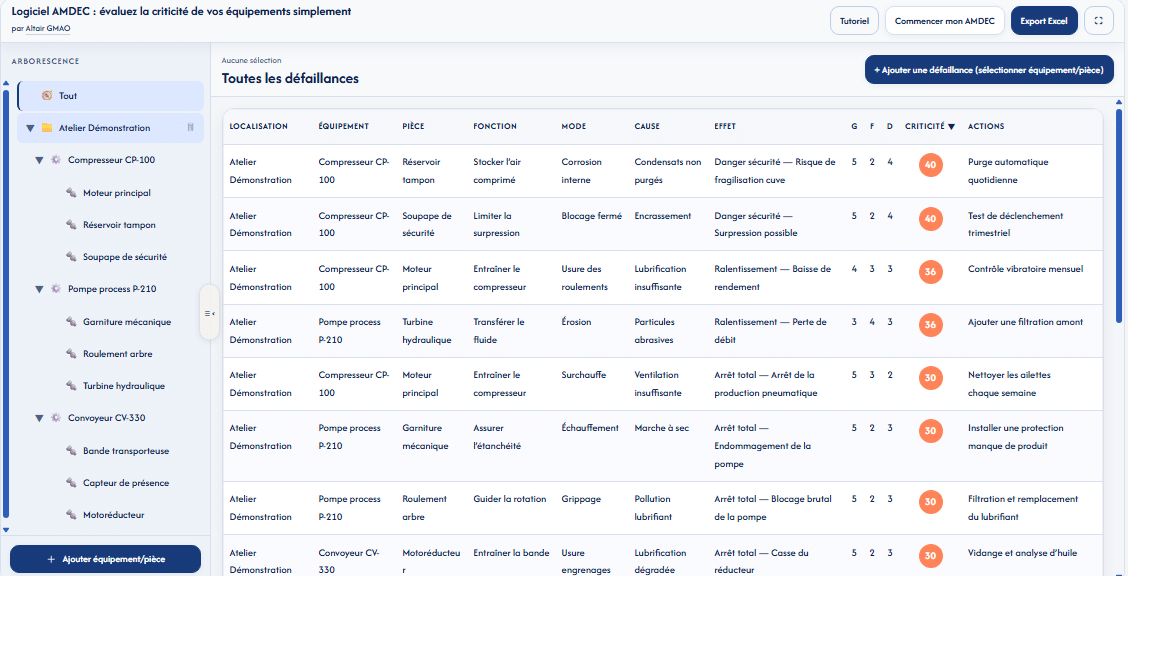The image size is (1152, 648).
Task: Collapse the Convoyeur CV-330 node
Action: click(40, 418)
